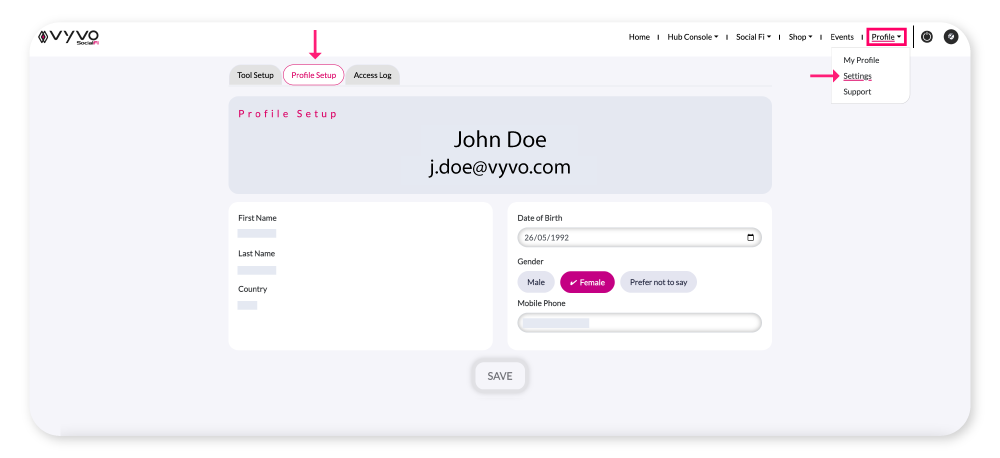This screenshot has width=1000, height=458.
Task: Select the Profile Setup tab
Action: tap(314, 75)
